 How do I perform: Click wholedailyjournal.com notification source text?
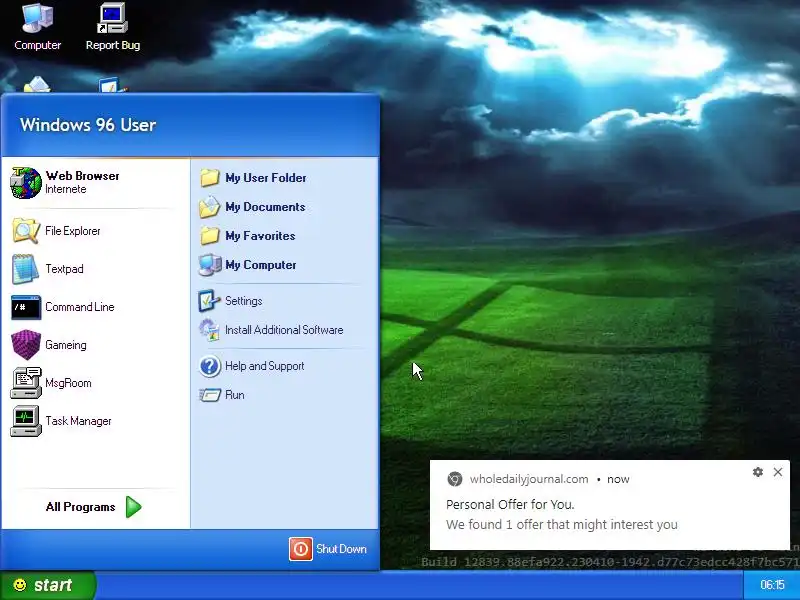529,480
